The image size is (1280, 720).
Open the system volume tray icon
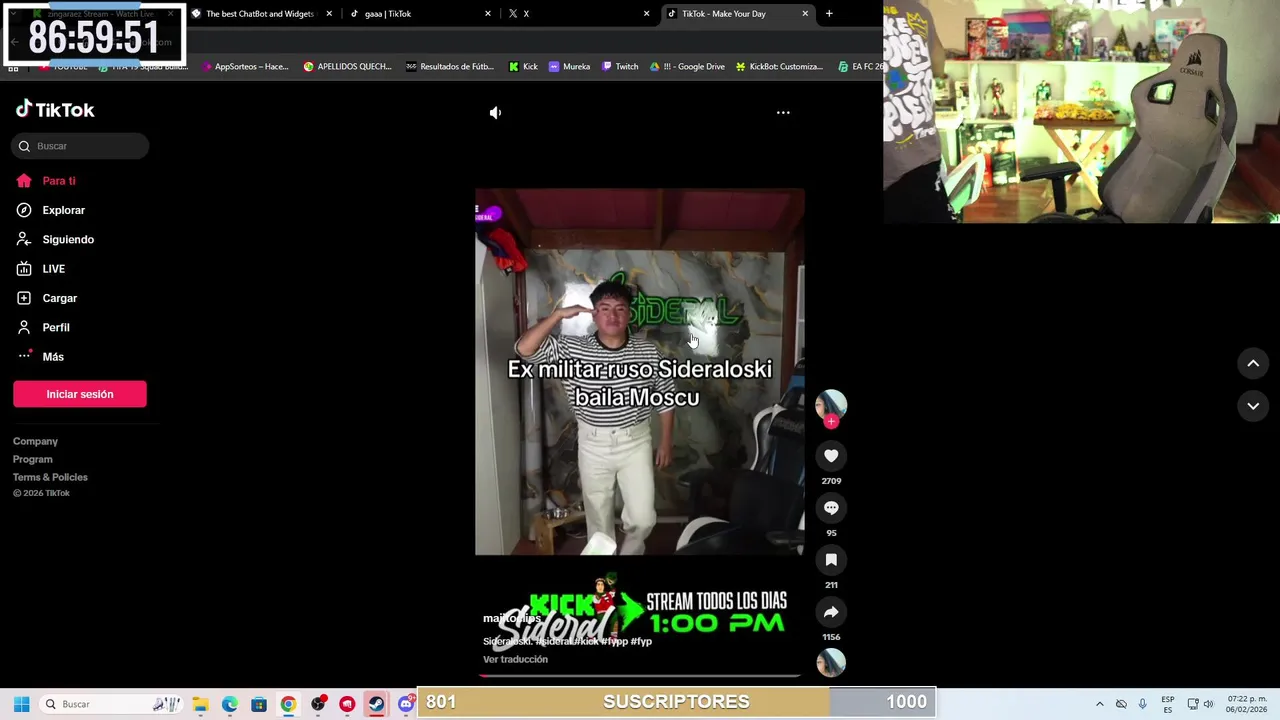[1209, 704]
